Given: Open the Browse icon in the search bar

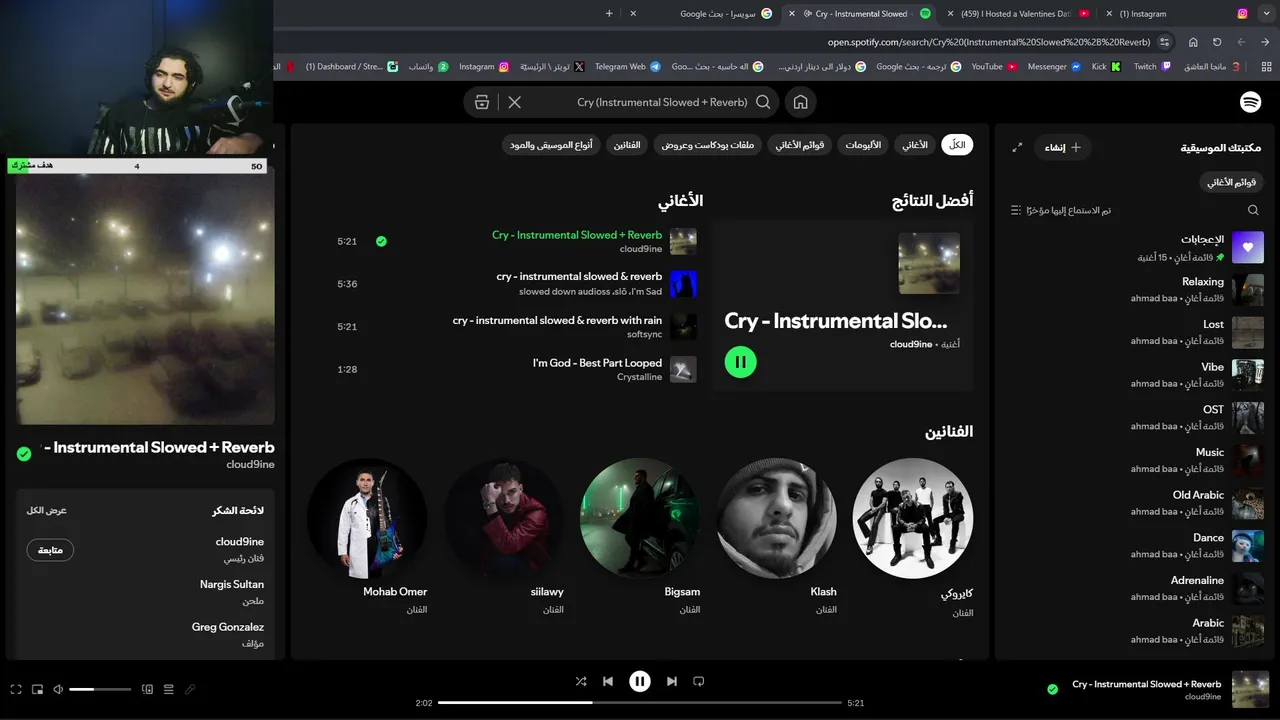Looking at the screenshot, I should pyautogui.click(x=482, y=102).
